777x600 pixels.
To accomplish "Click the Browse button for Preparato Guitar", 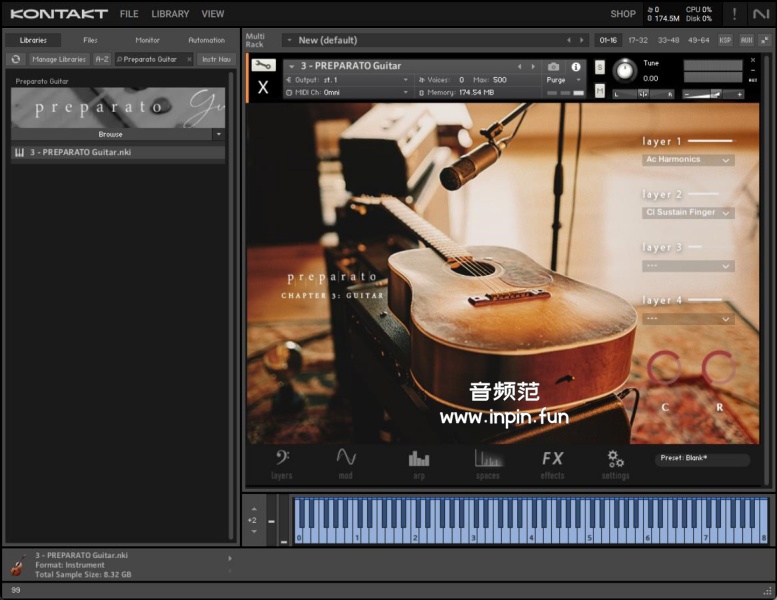I will click(x=111, y=134).
